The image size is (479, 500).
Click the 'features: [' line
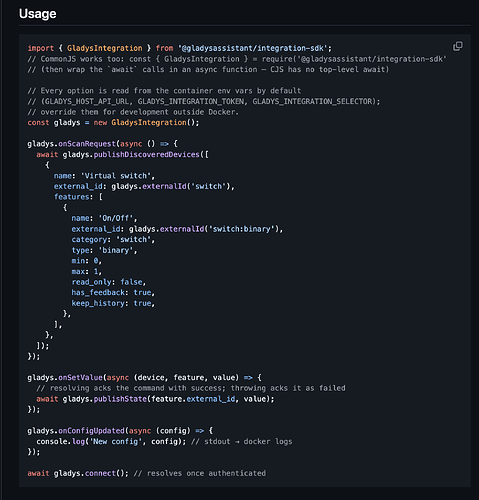point(78,197)
